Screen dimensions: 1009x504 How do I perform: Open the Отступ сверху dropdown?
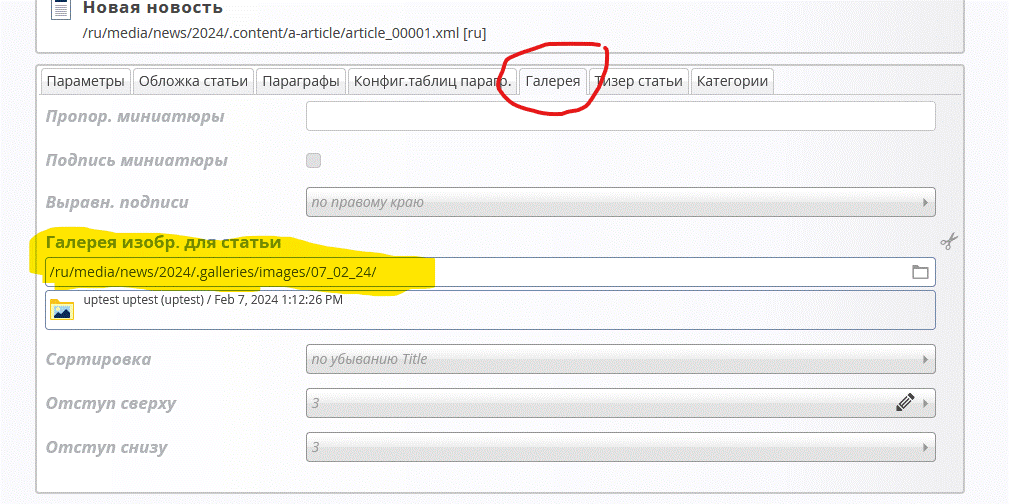point(600,403)
